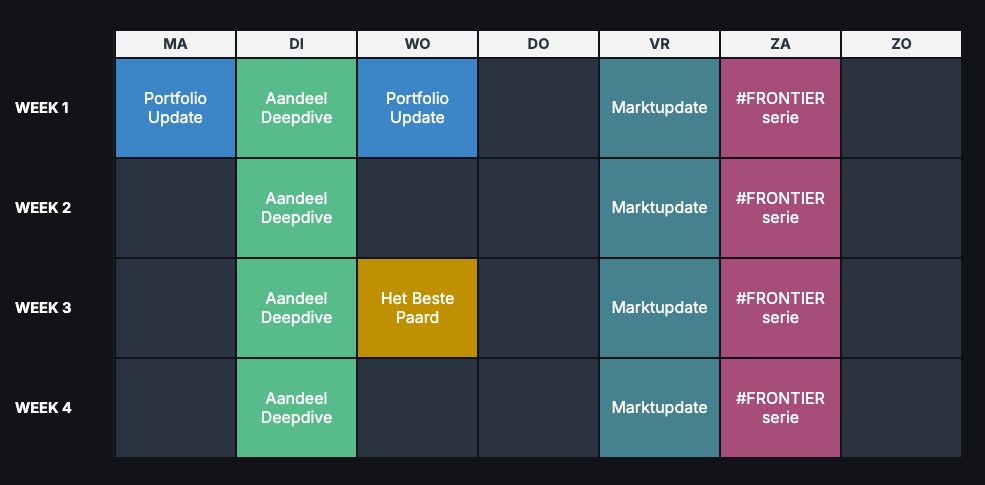Open week 2 Aandeel Deepdive block
985x485 pixels.
pyautogui.click(x=297, y=208)
